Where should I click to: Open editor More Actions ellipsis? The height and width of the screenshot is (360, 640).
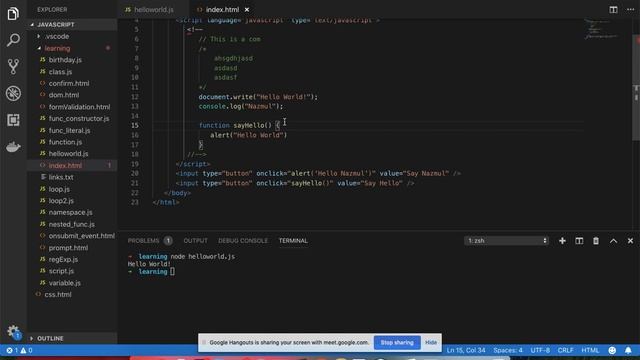631,9
